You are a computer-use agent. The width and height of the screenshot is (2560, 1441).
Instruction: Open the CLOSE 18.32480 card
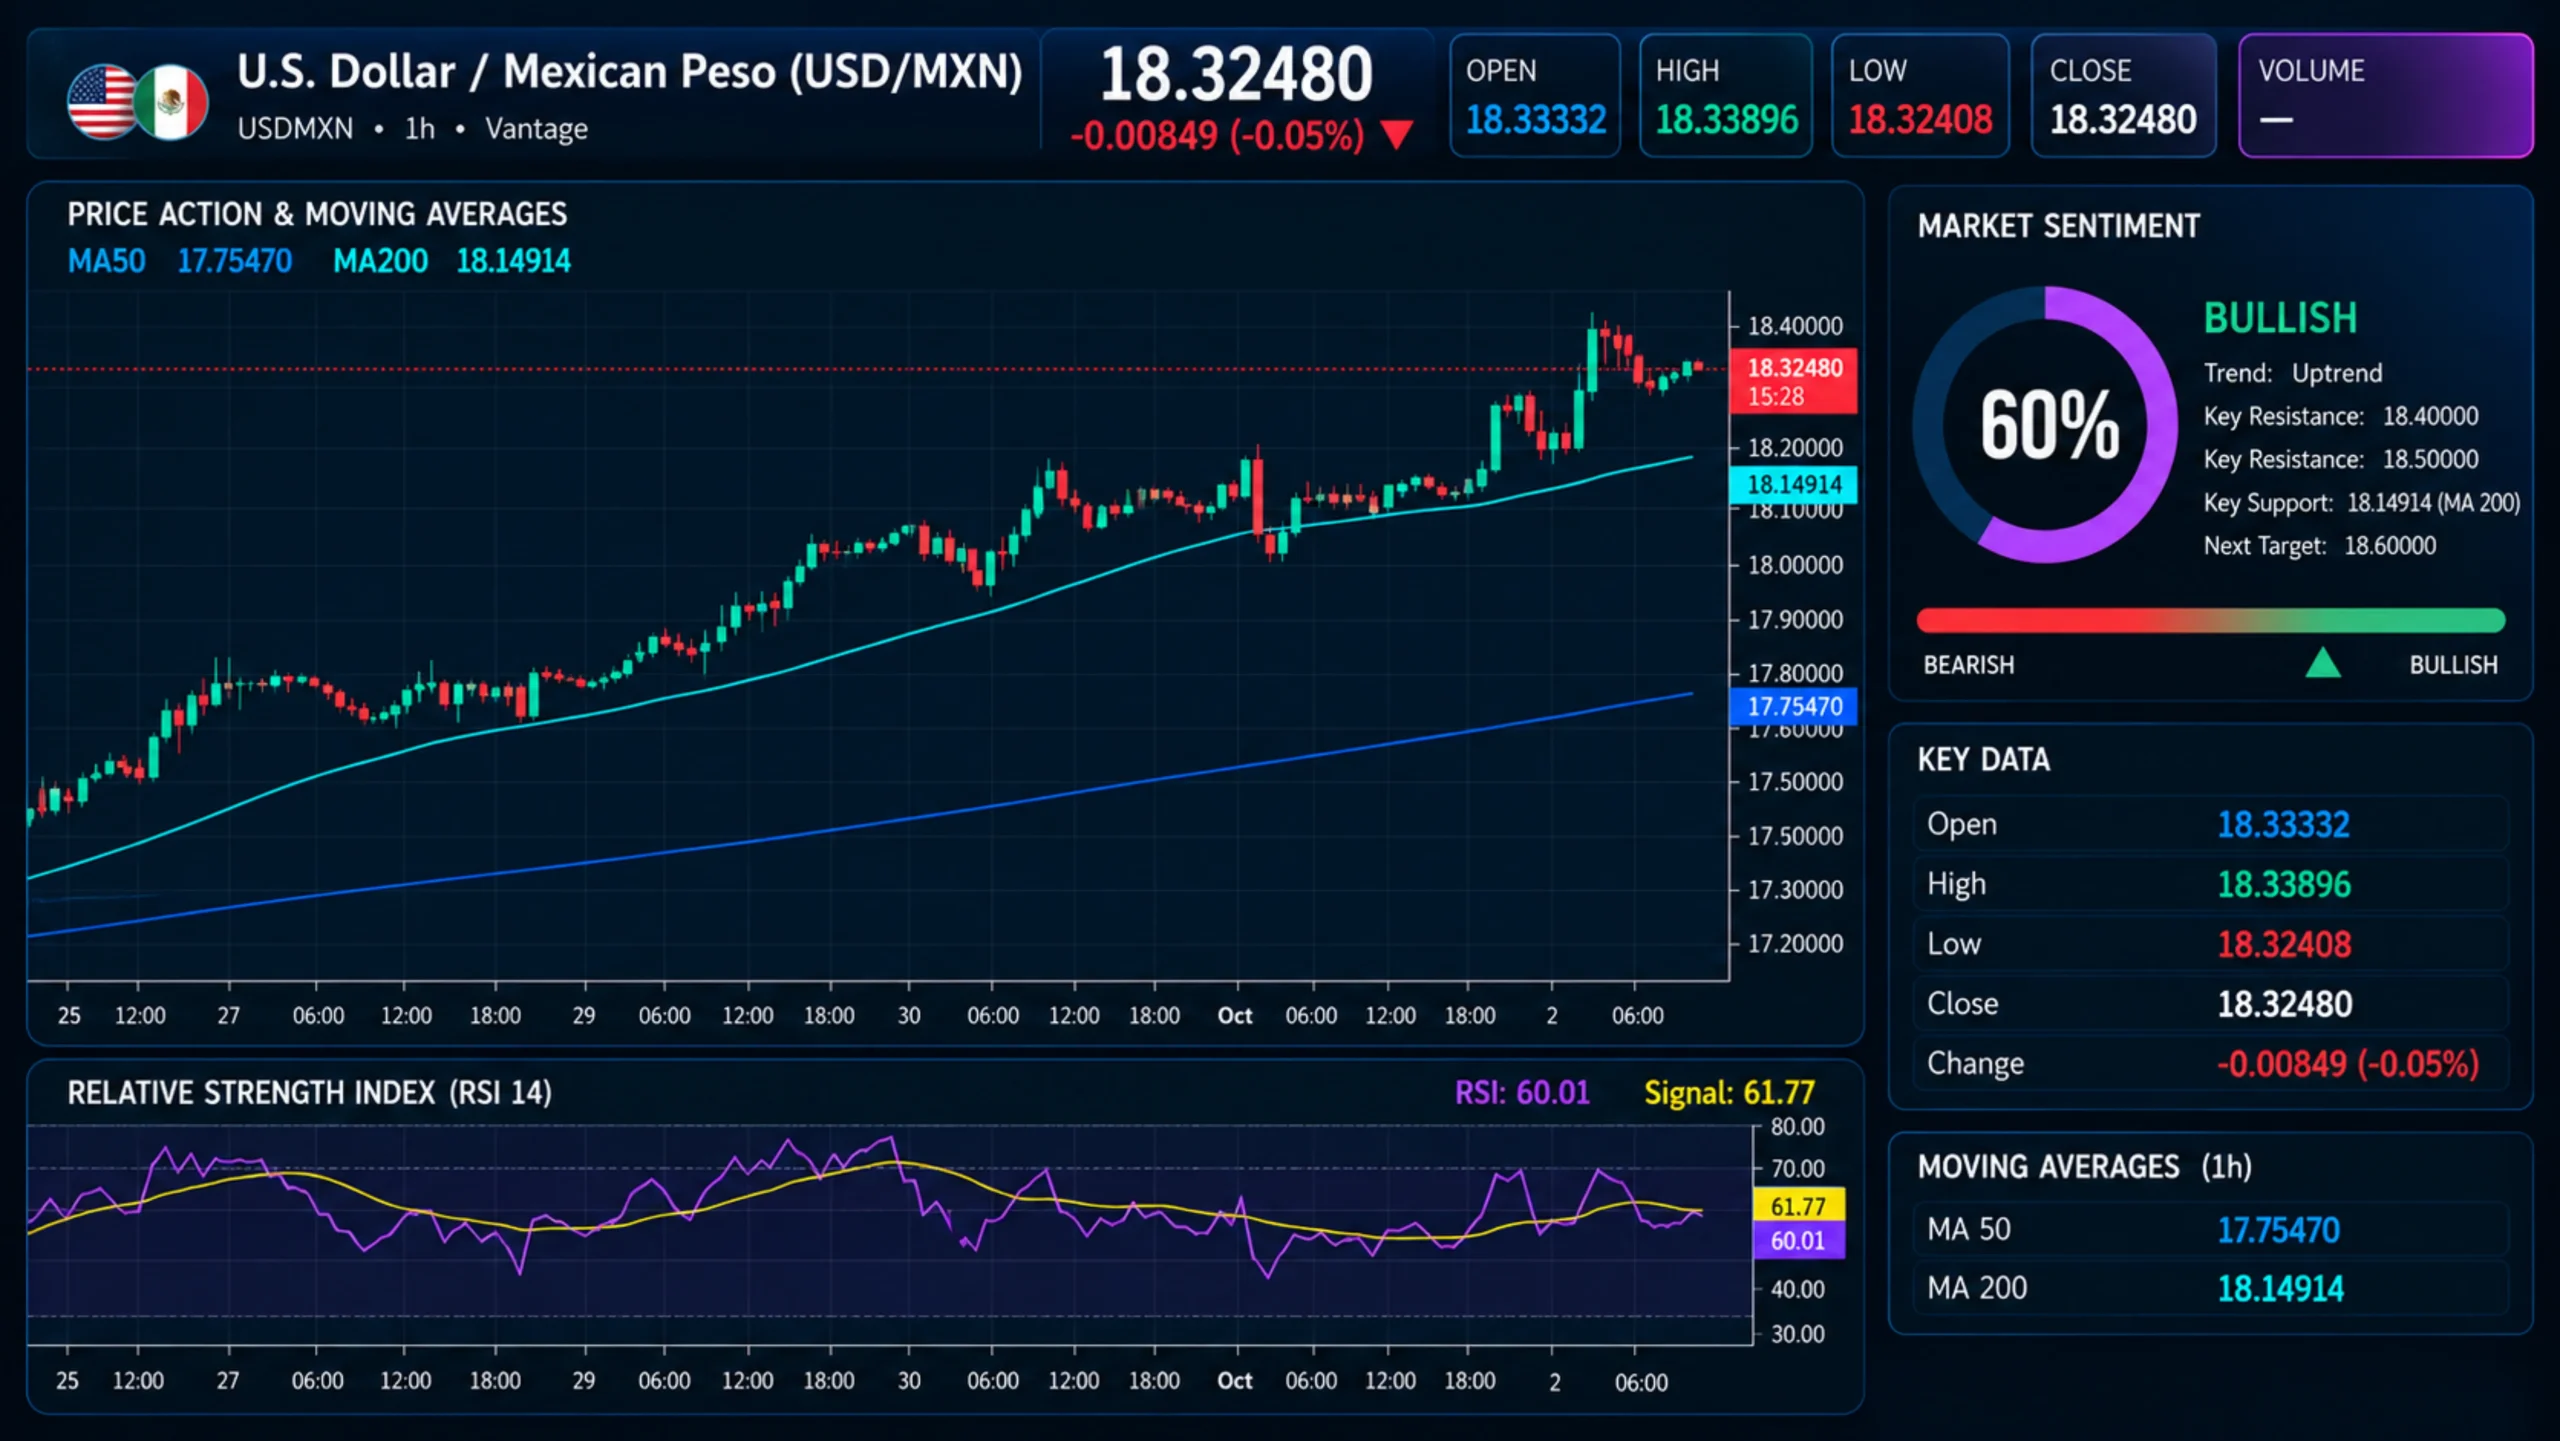(2123, 96)
